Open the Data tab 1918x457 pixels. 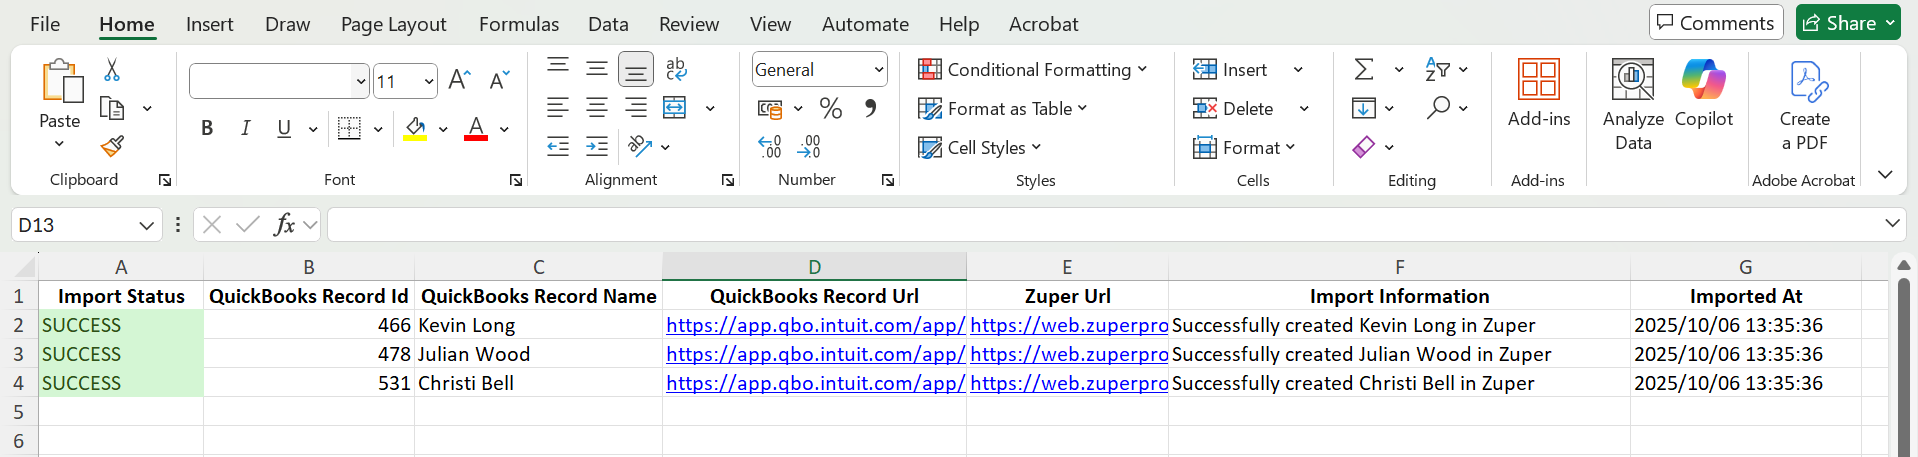608,24
